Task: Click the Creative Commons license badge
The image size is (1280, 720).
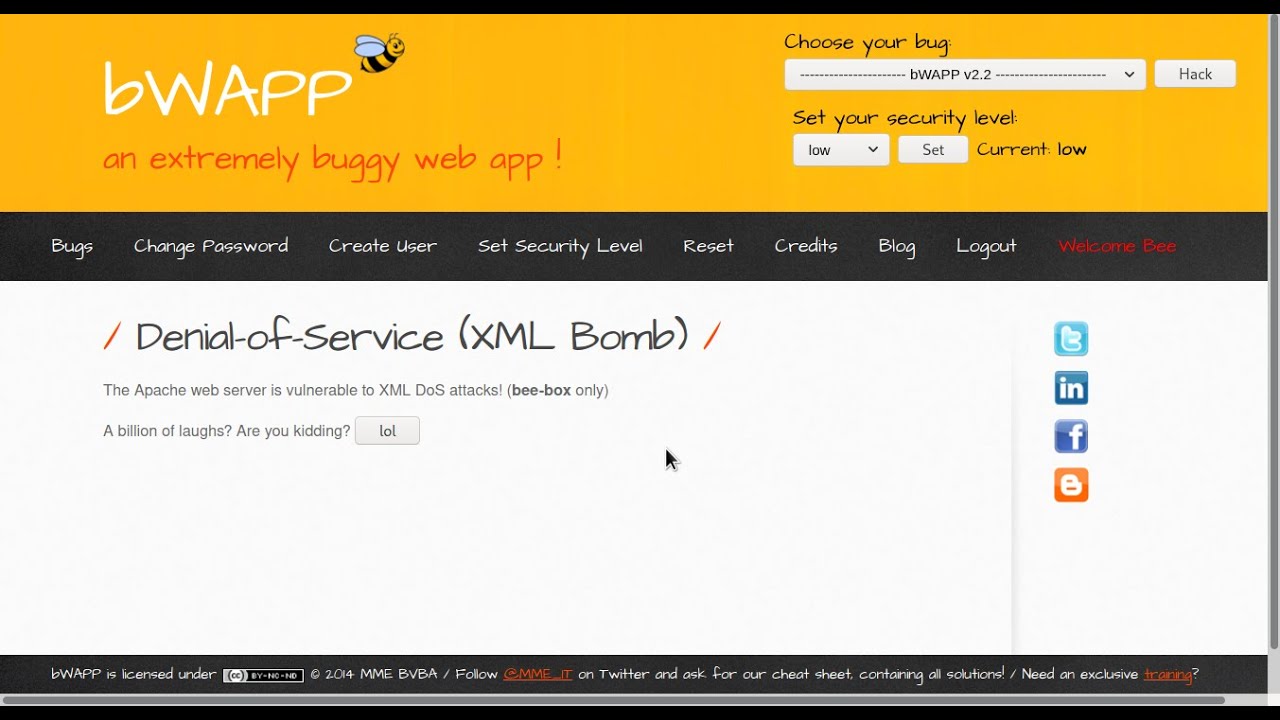Action: (x=263, y=676)
